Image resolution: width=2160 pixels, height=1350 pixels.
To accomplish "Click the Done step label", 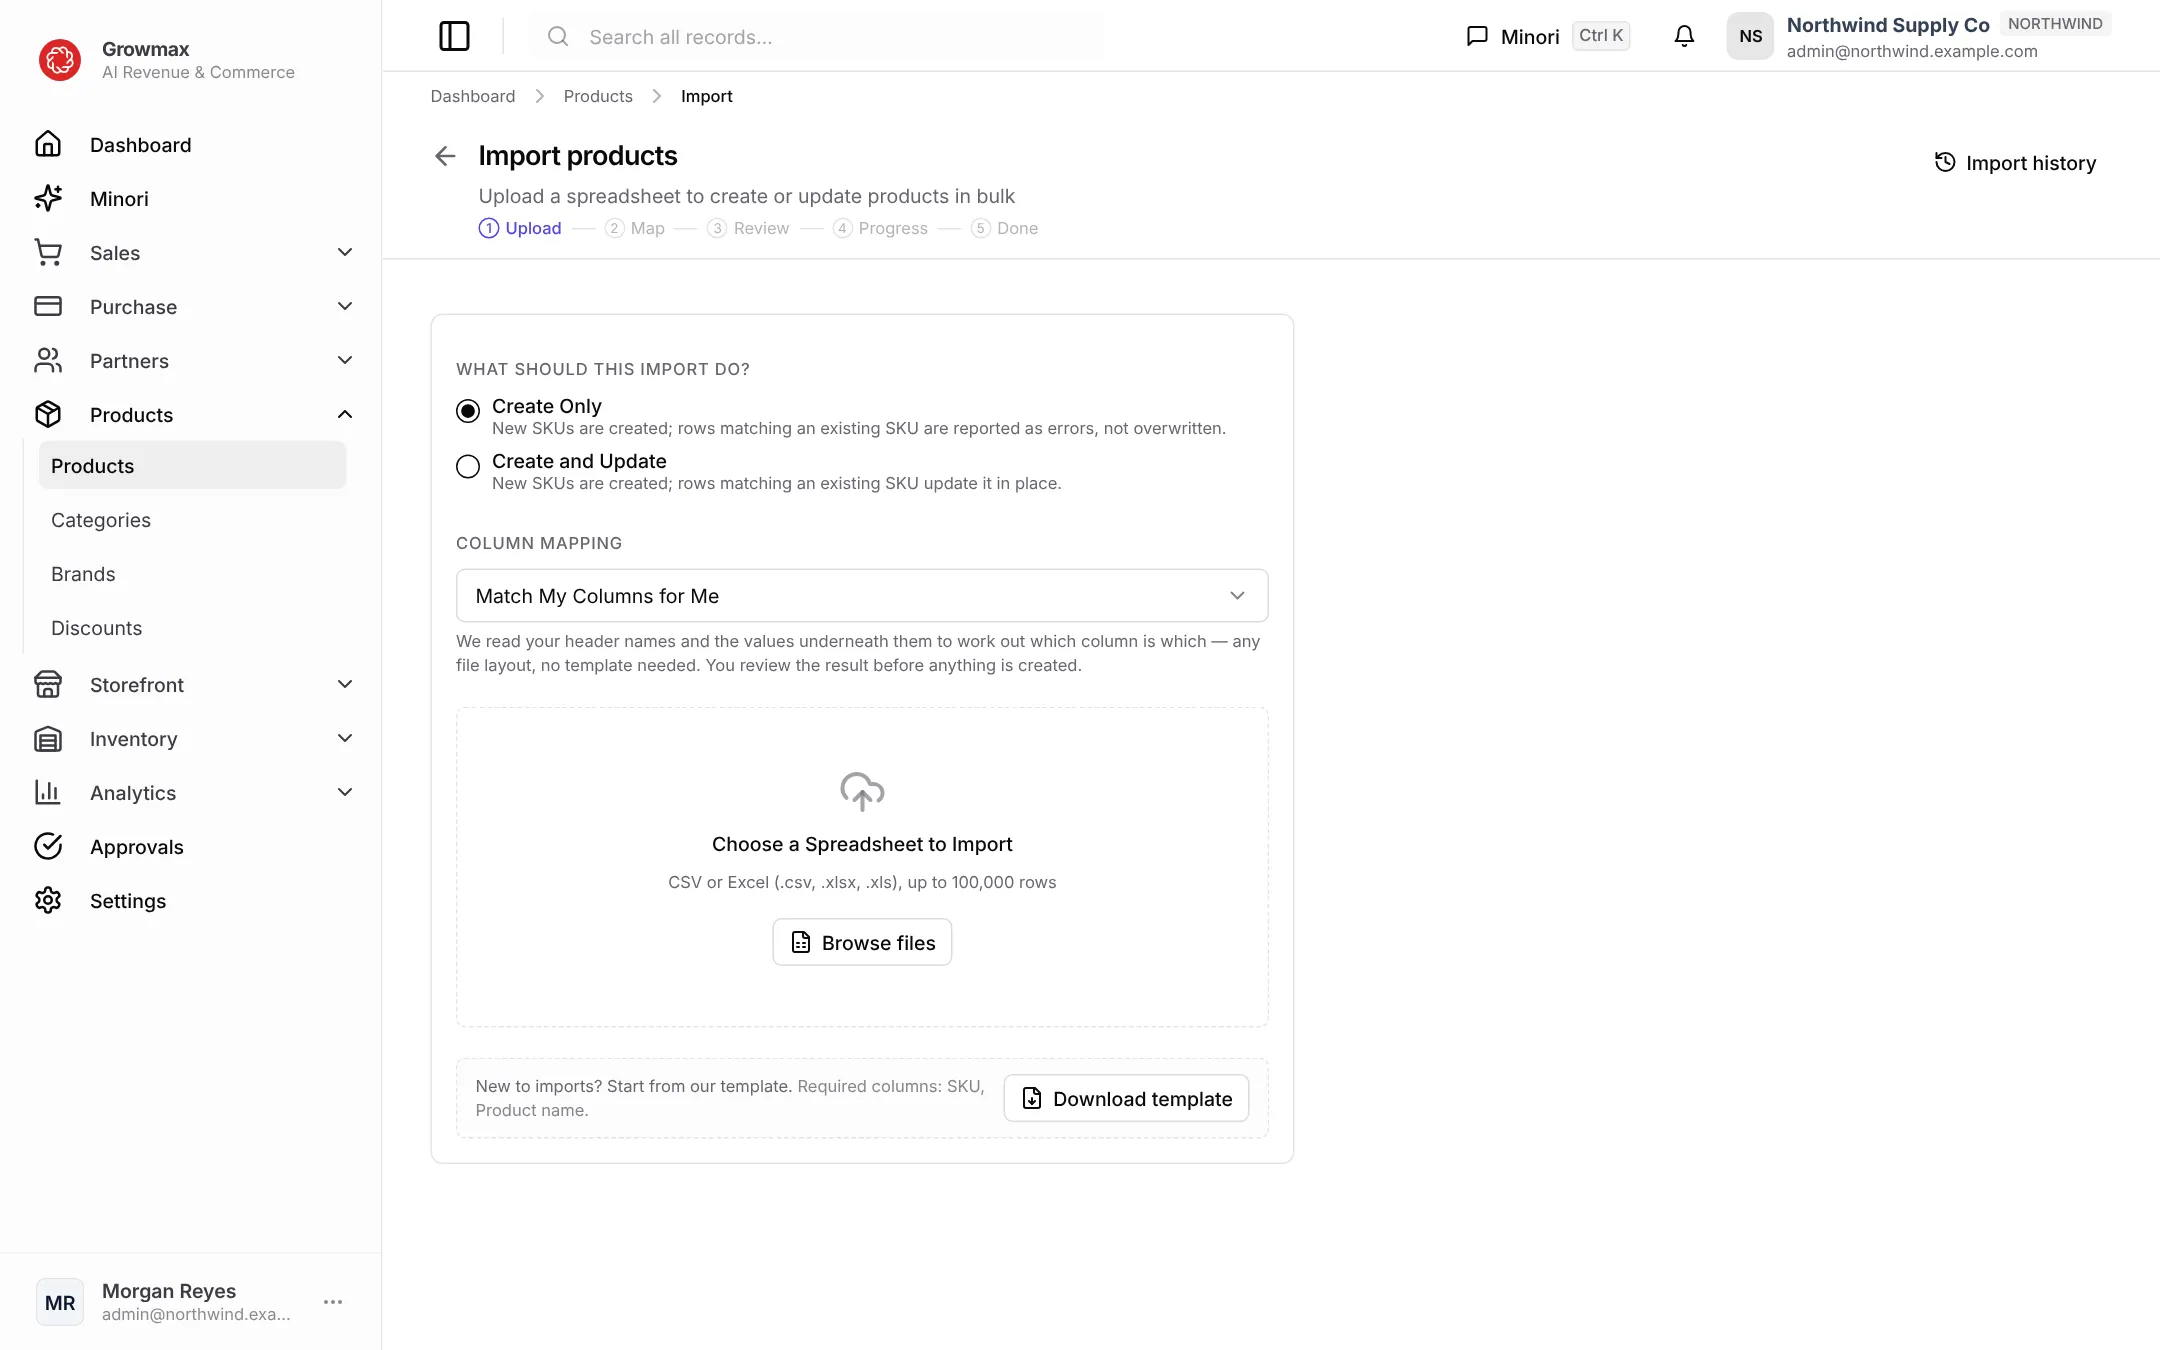I will 1017,228.
